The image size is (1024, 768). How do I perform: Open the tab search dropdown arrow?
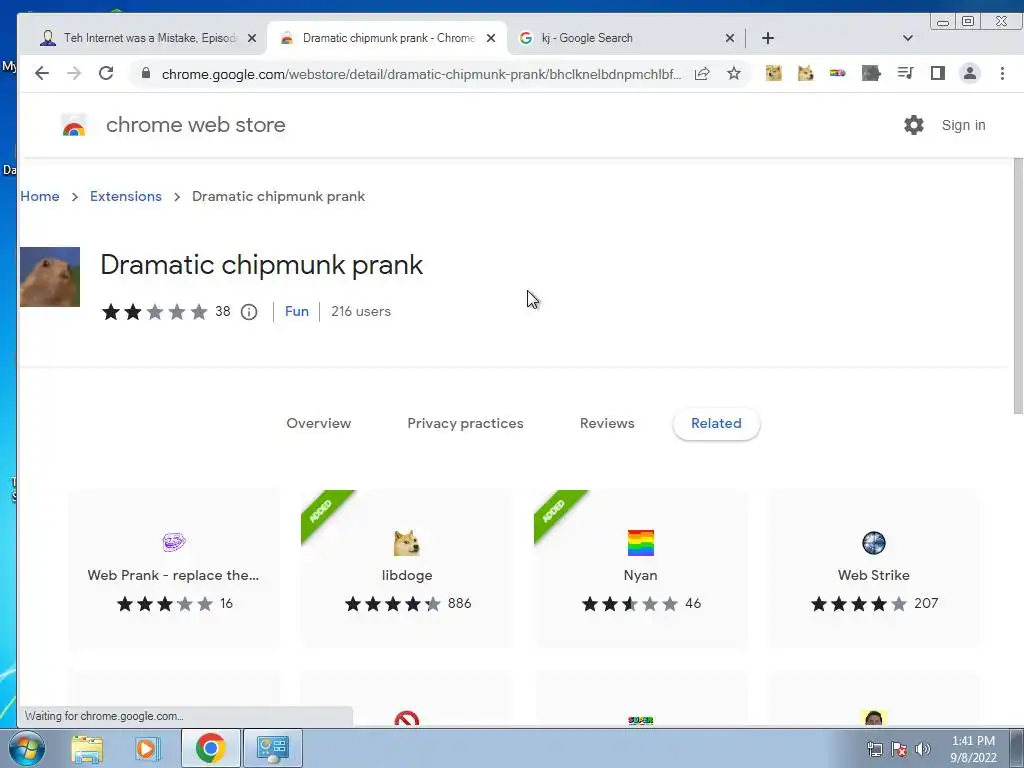(x=908, y=38)
